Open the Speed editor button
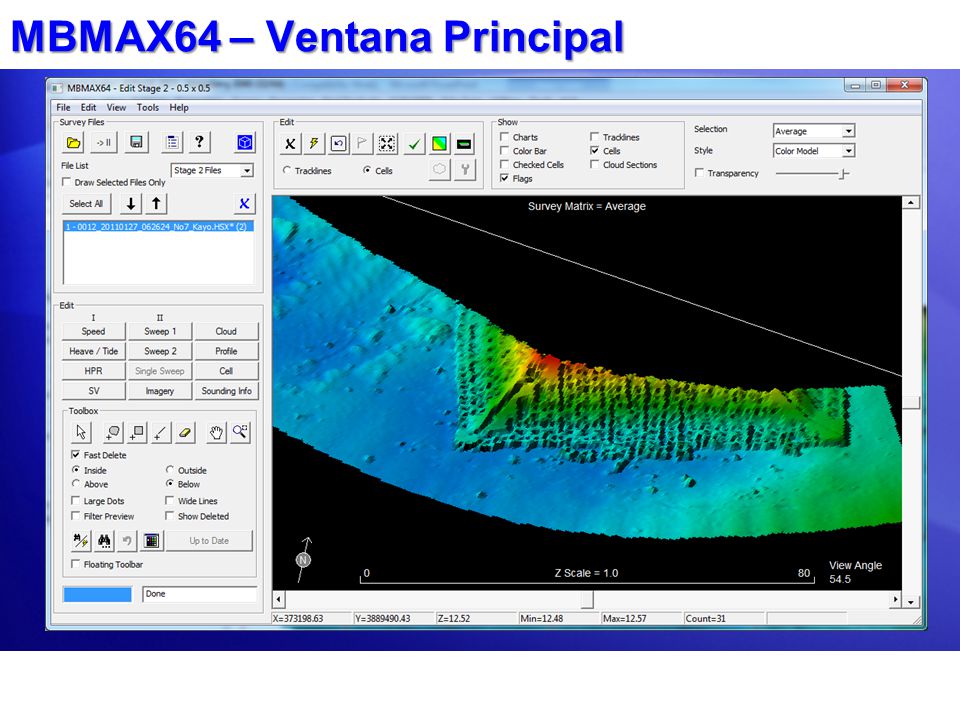 click(x=94, y=331)
